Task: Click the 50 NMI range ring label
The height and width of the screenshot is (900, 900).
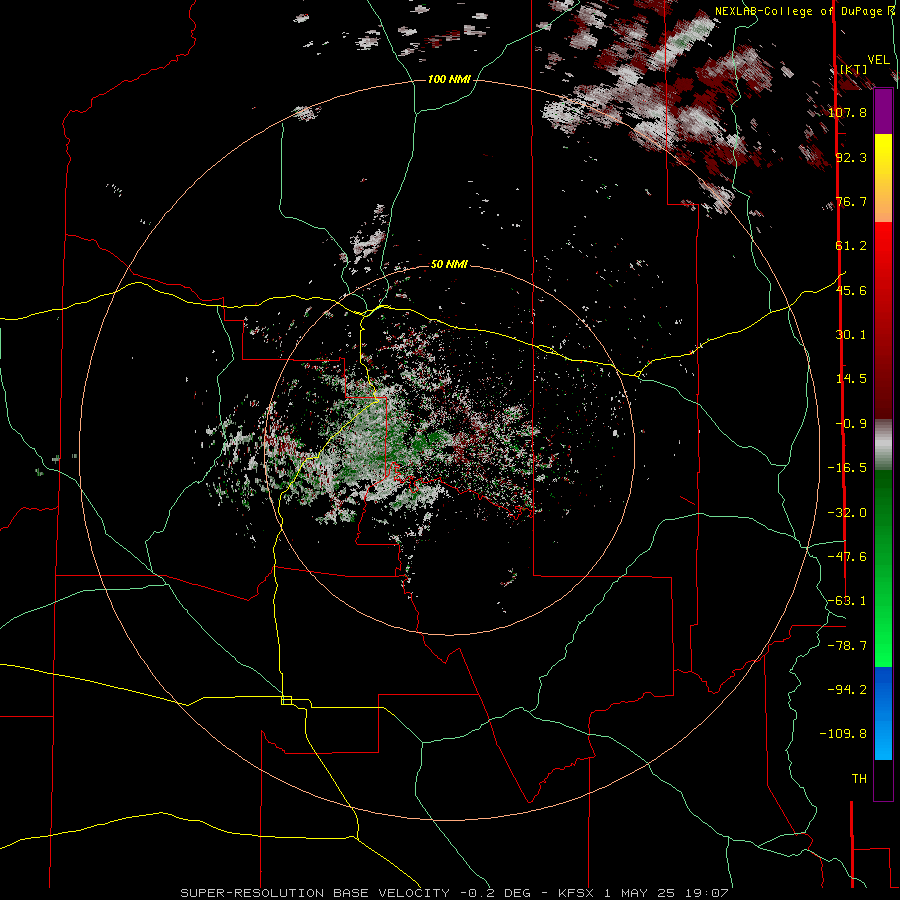Action: click(449, 264)
